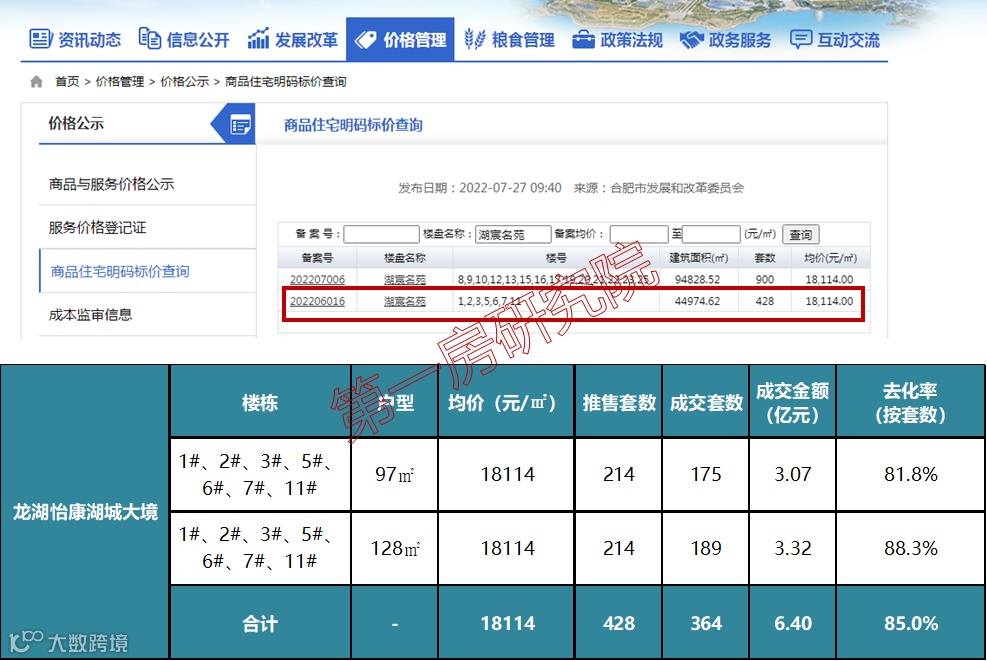Focus the minimum 备案均价 input field
The image size is (987, 661).
coord(639,234)
